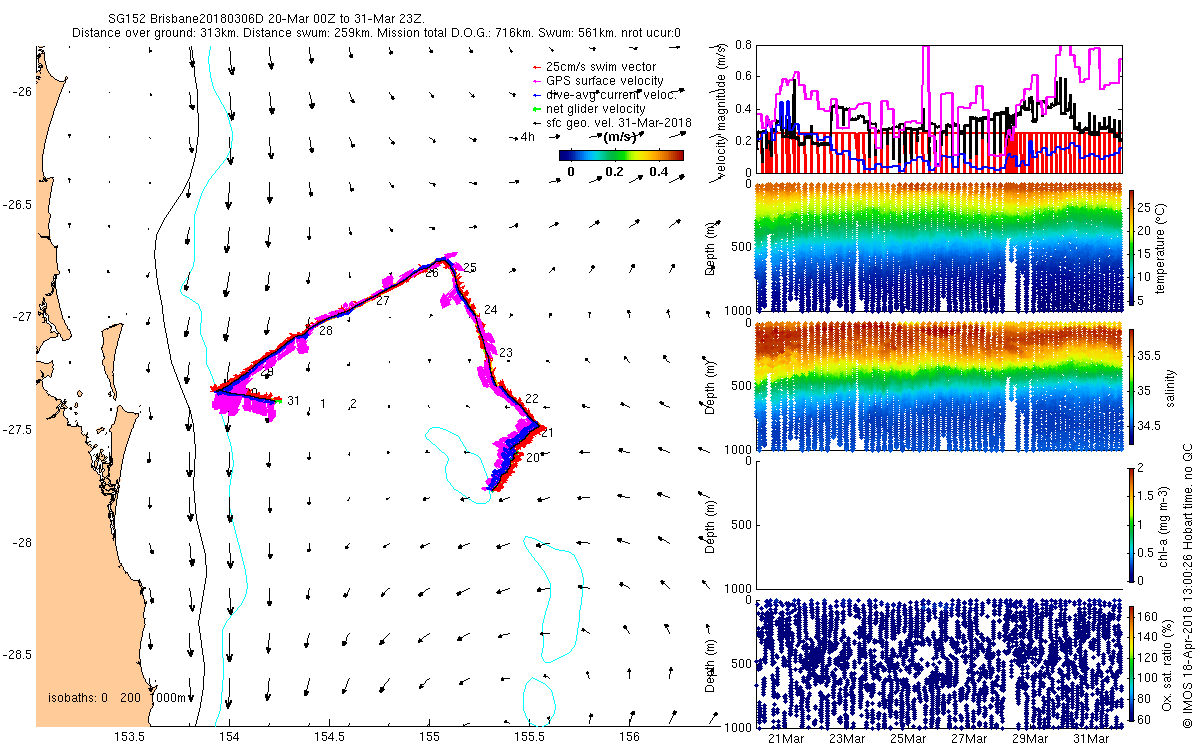1200x750 pixels.
Task: Click the '-28.5' latitude tick label
Action: 19,655
